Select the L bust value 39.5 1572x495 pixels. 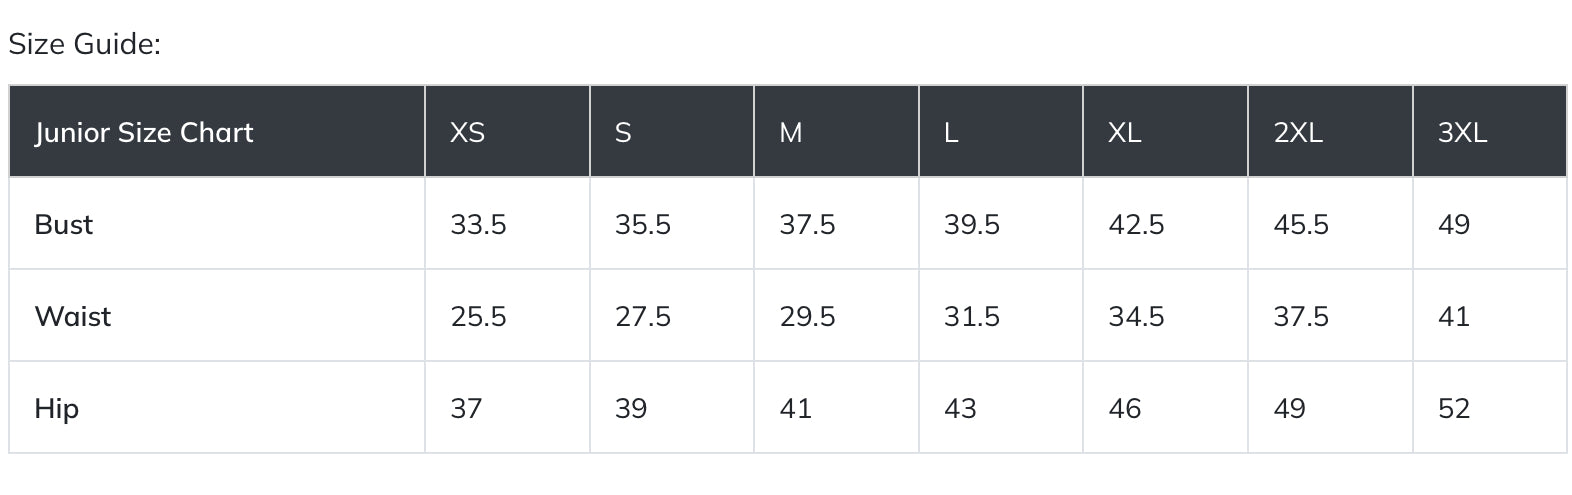(x=971, y=224)
